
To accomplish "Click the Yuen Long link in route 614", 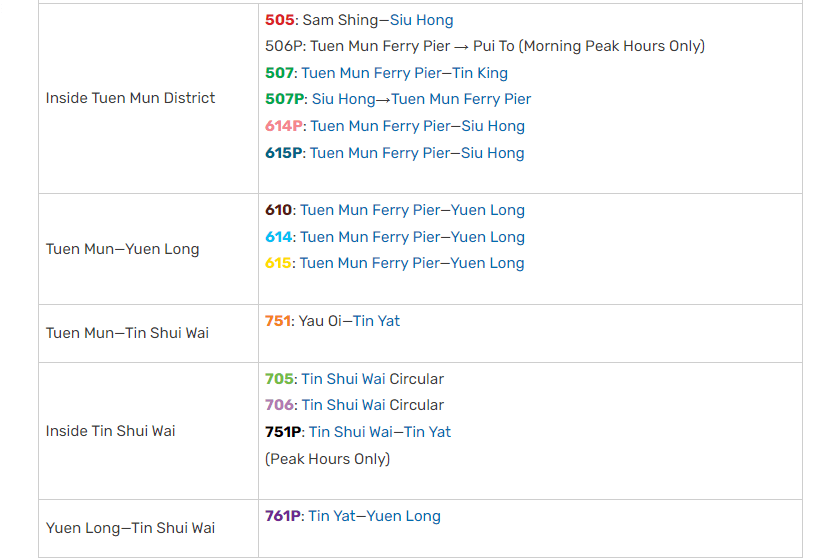I will (488, 237).
